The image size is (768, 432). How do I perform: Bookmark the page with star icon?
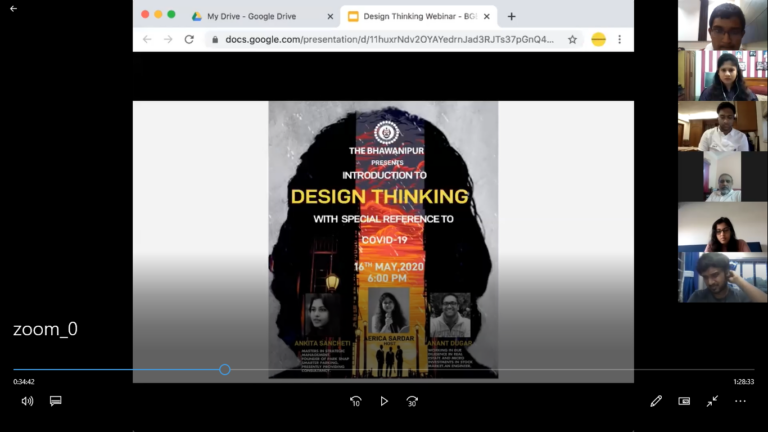tap(572, 40)
